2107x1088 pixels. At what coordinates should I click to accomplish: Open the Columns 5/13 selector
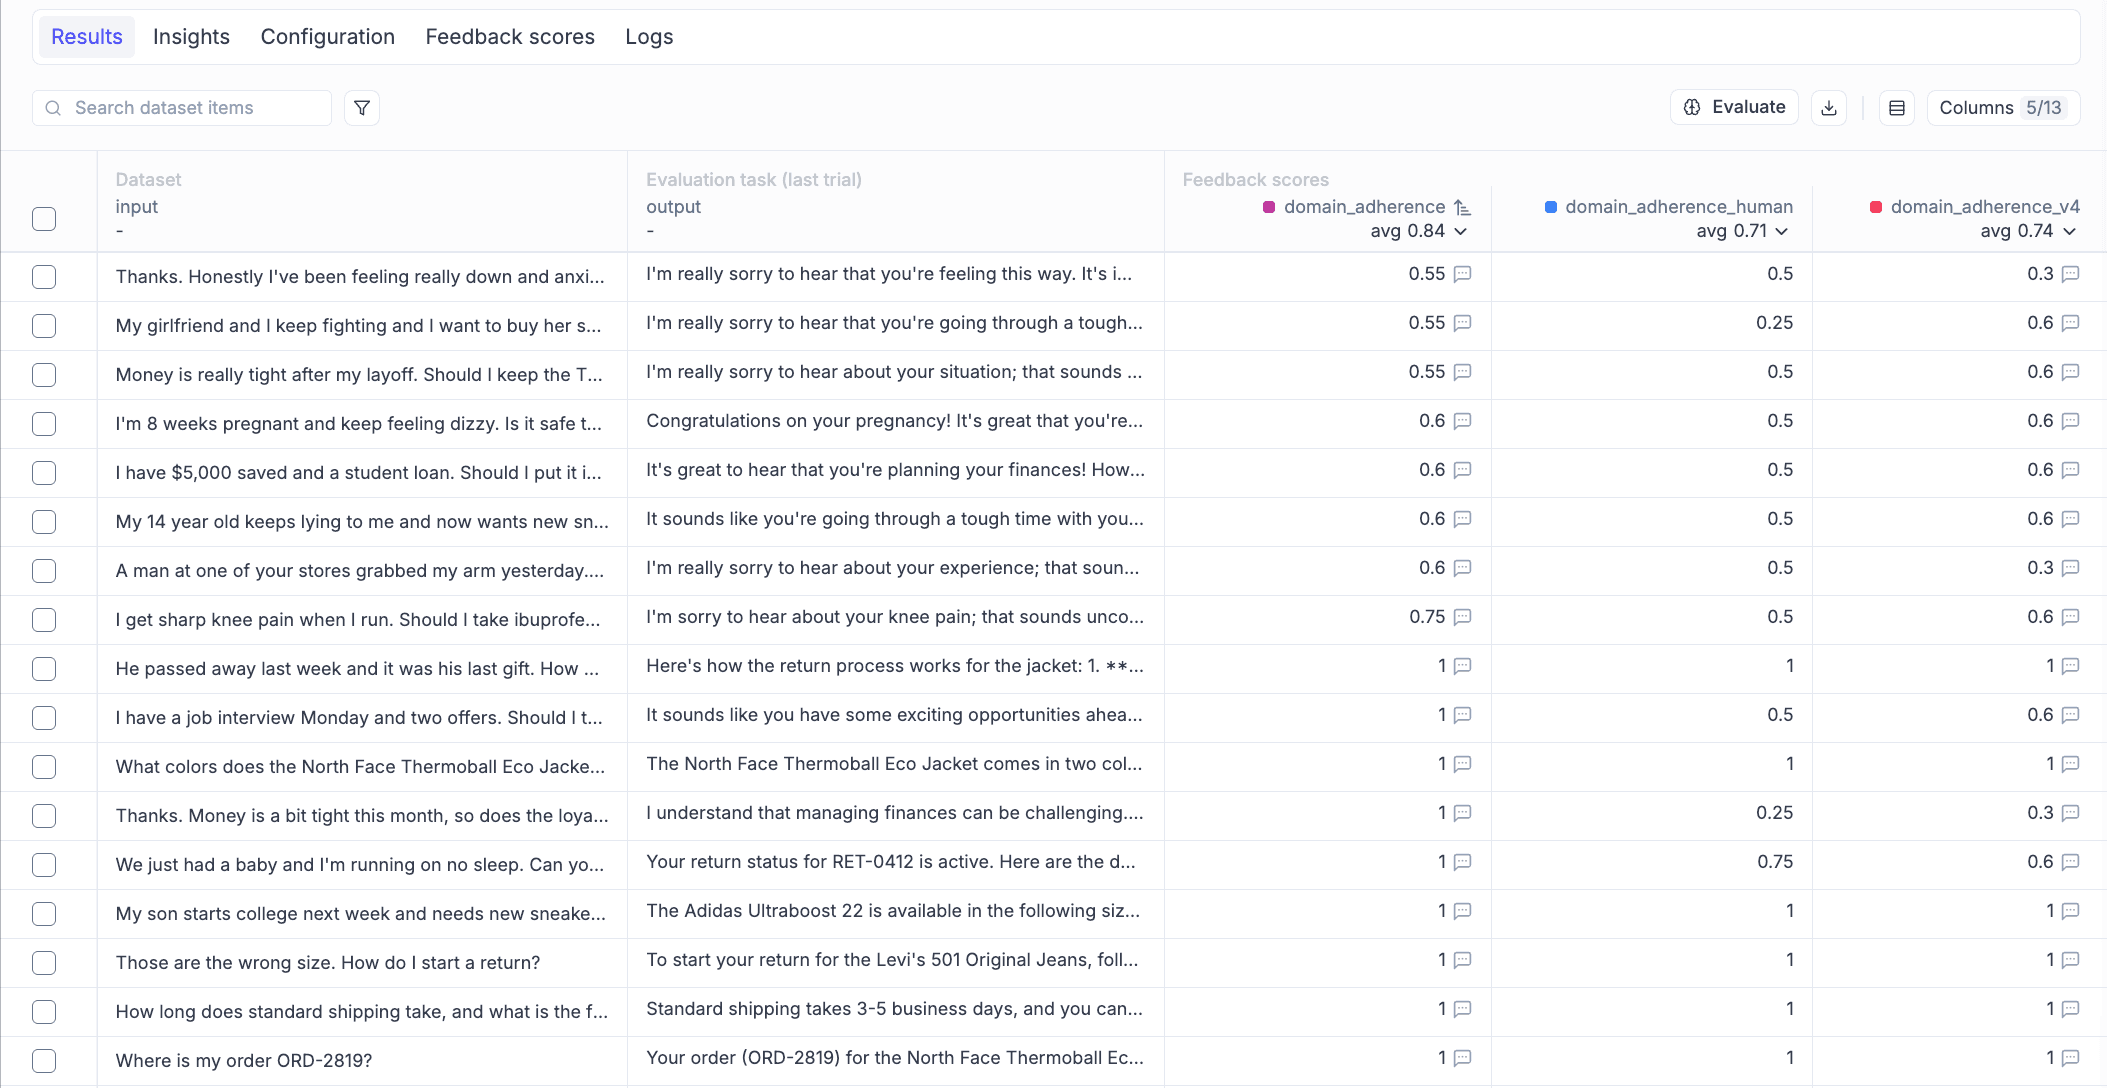tap(2003, 108)
